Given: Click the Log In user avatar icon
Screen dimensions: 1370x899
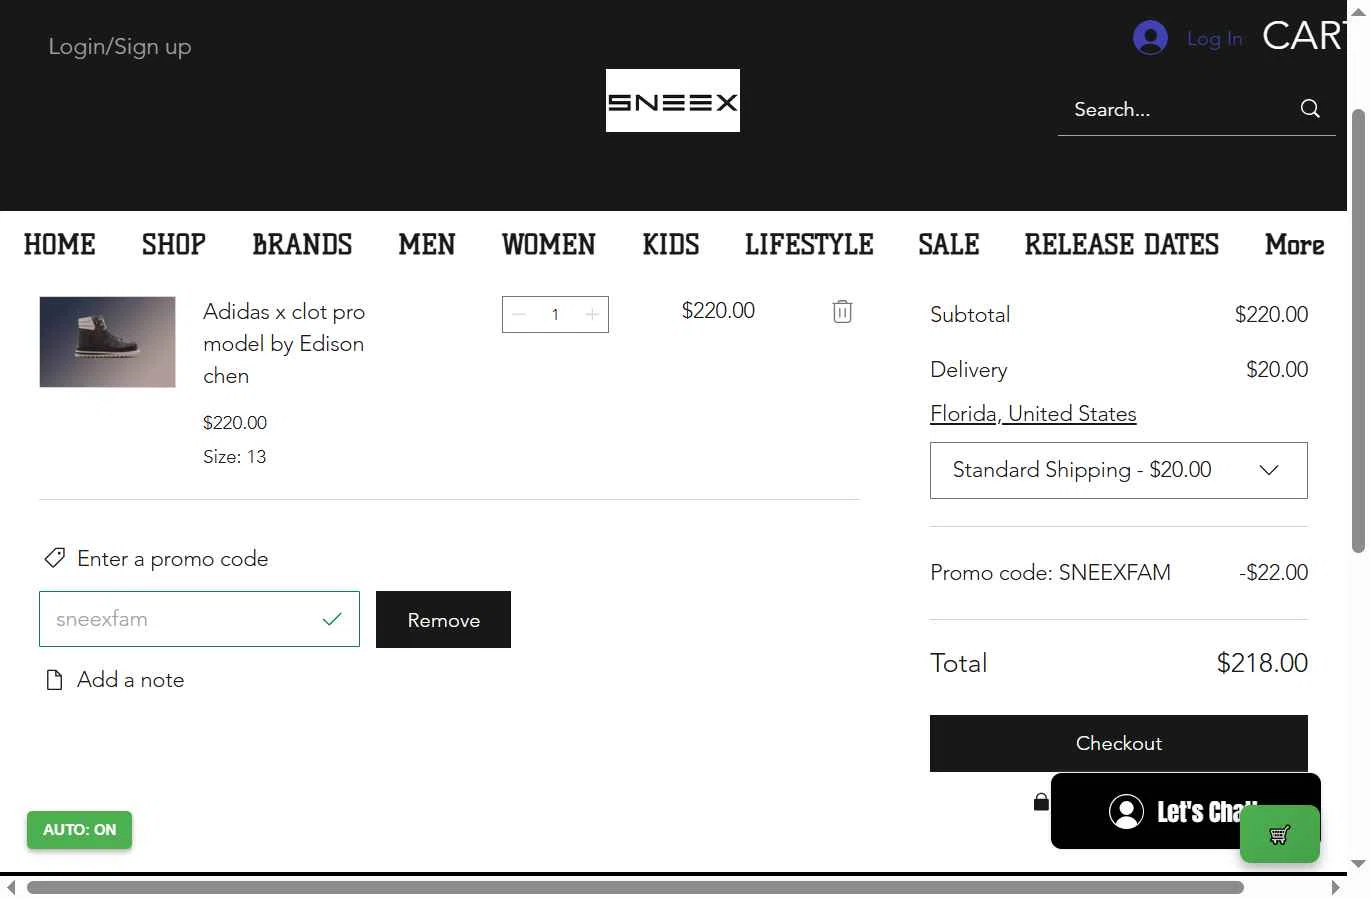Looking at the screenshot, I should point(1150,38).
